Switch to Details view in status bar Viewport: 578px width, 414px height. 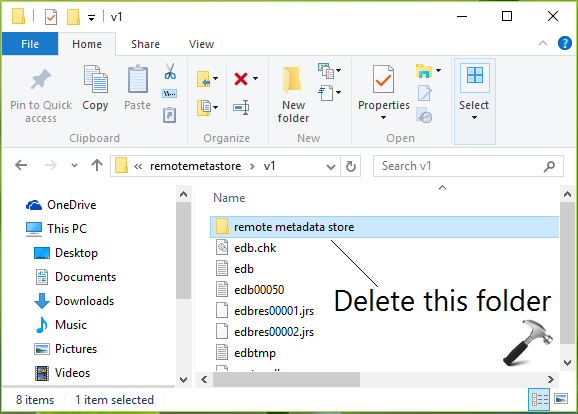(x=539, y=399)
